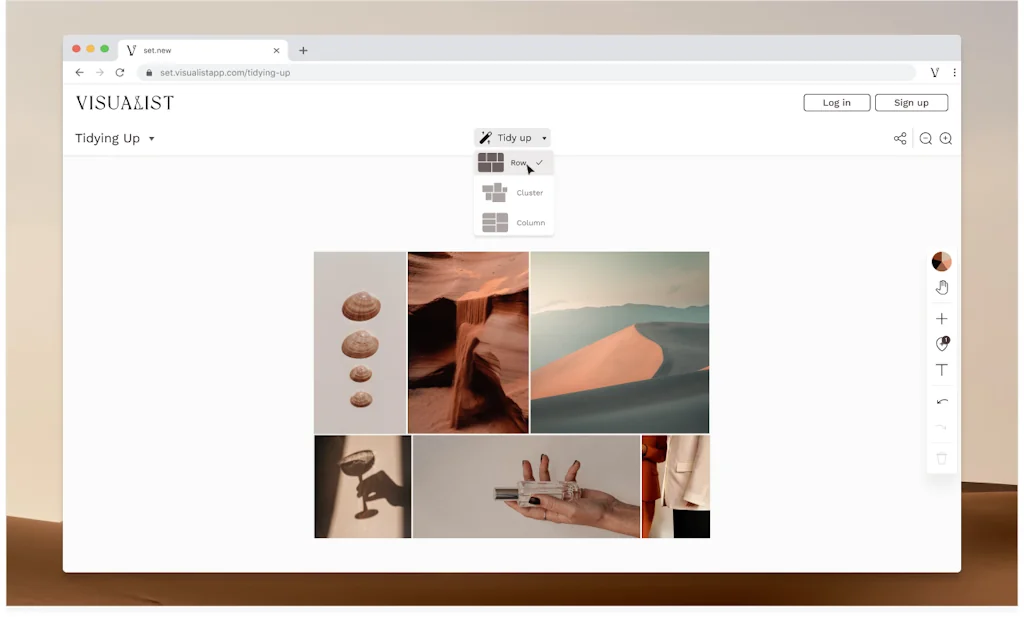This screenshot has height=617, width=1024.
Task: Click the Sign up button
Action: [x=911, y=102]
